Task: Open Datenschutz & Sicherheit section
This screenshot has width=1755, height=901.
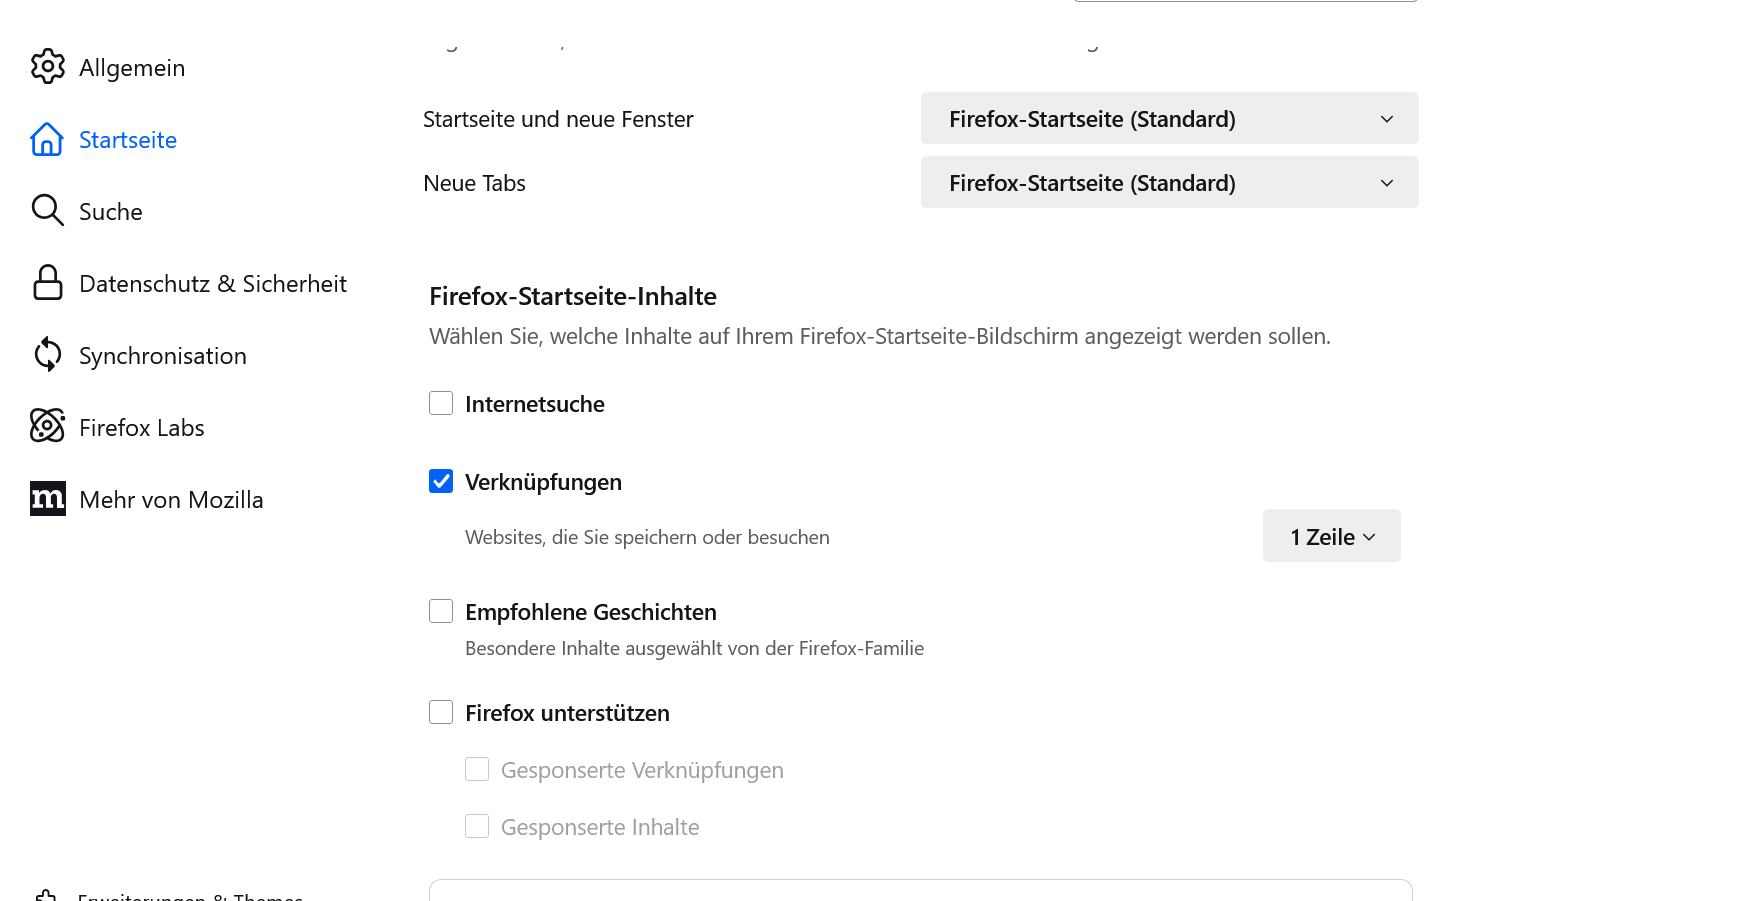Action: click(x=212, y=284)
